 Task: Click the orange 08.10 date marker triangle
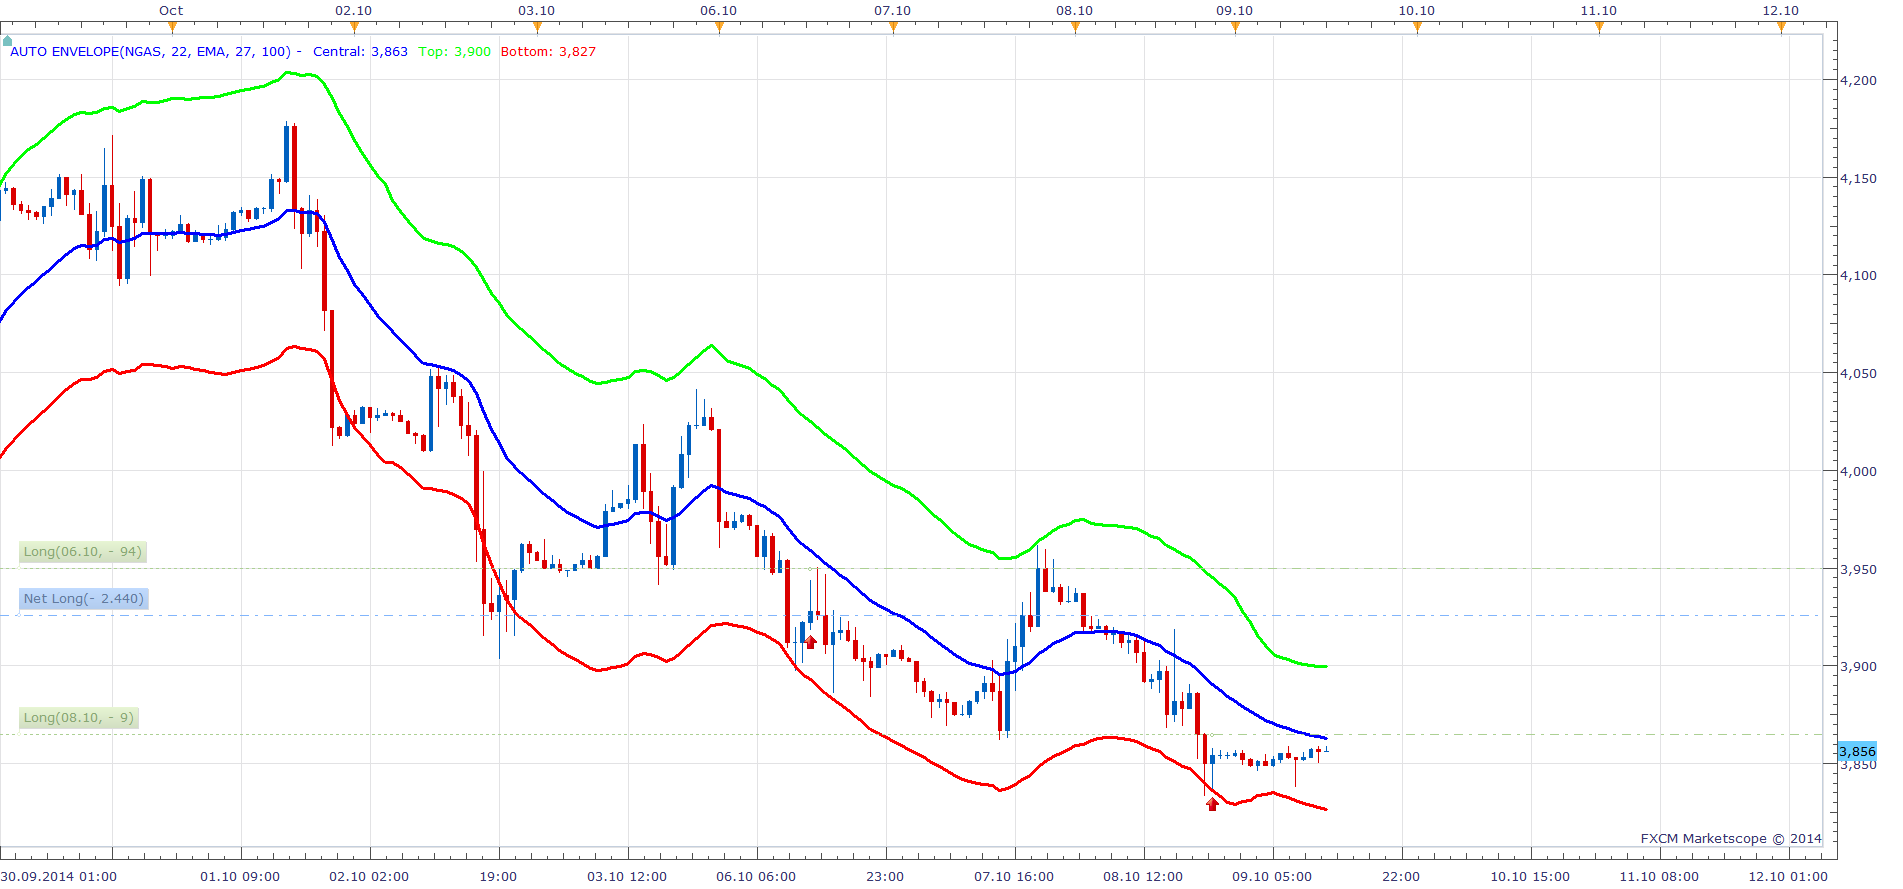point(1075,27)
